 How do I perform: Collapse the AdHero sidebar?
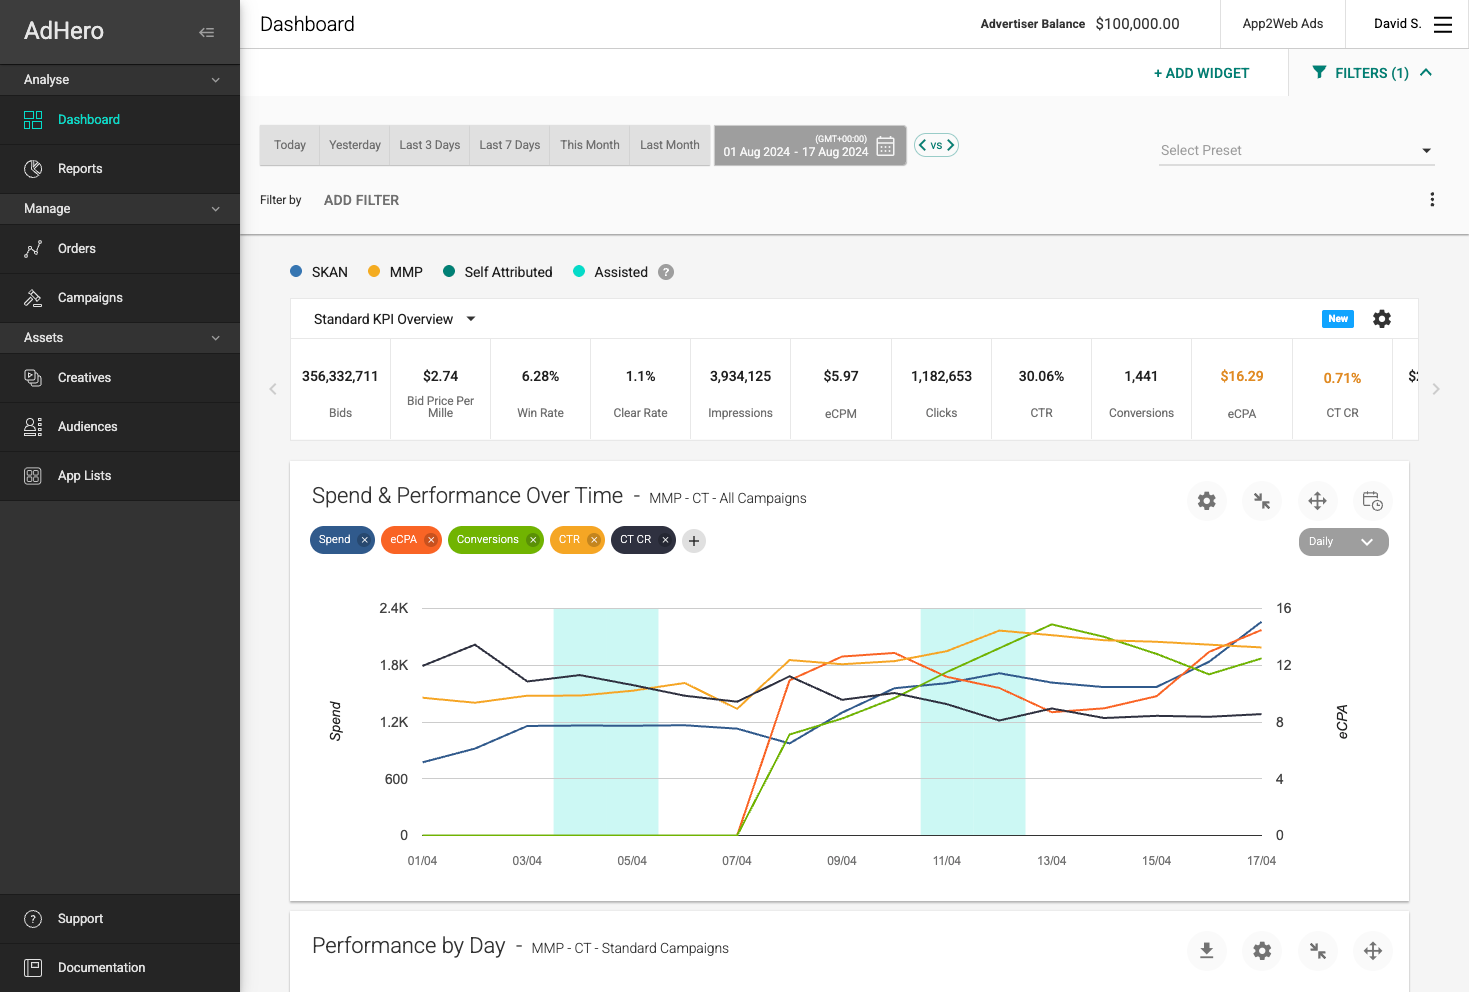pyautogui.click(x=207, y=32)
